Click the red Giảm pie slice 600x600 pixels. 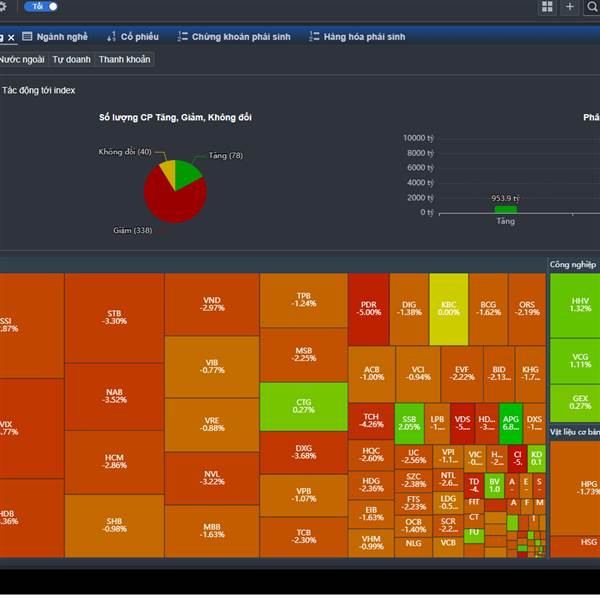tap(172, 205)
